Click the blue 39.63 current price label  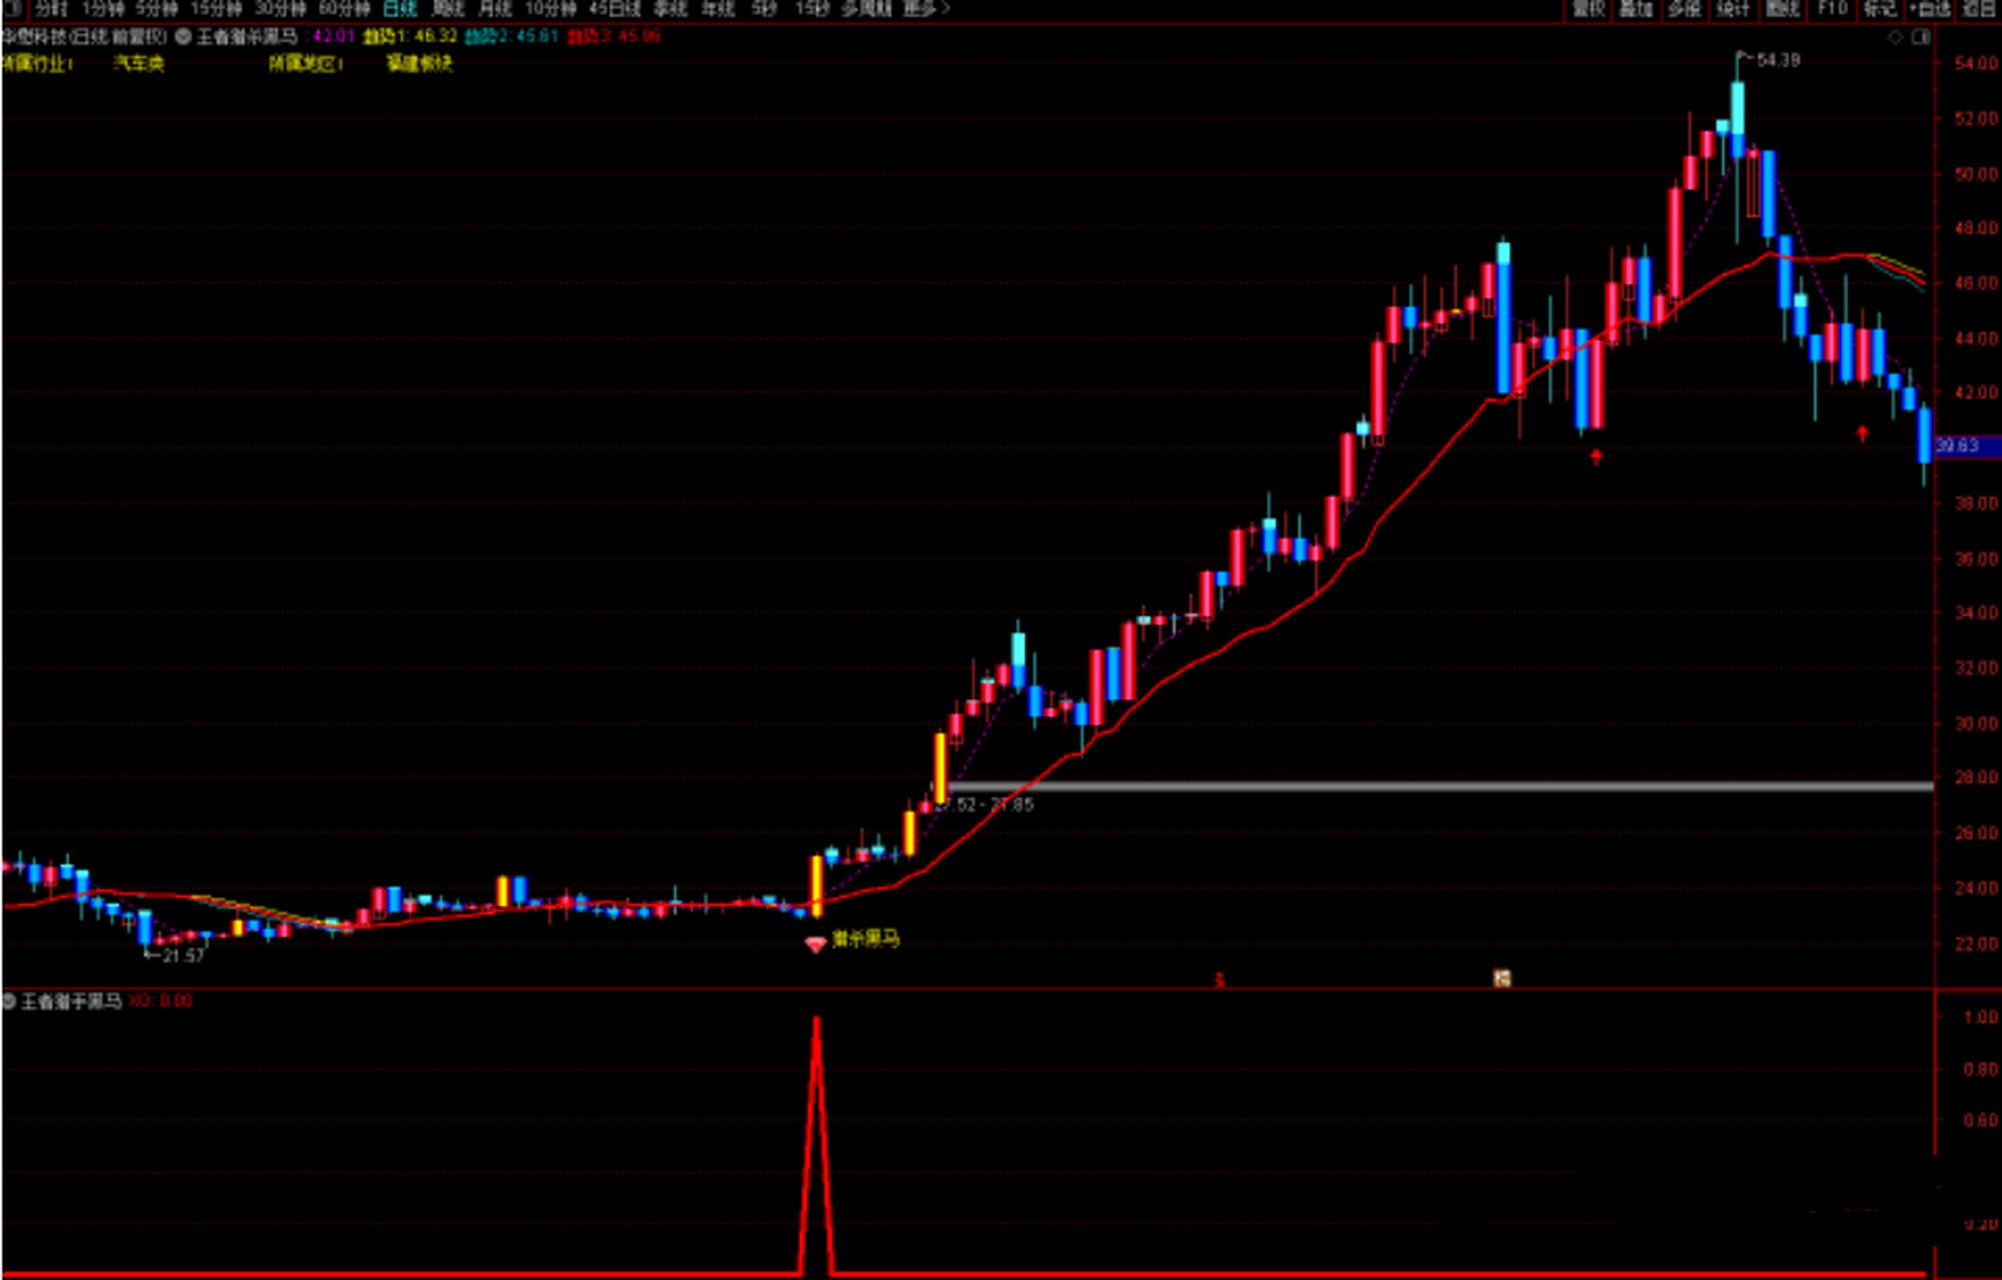pos(1963,445)
